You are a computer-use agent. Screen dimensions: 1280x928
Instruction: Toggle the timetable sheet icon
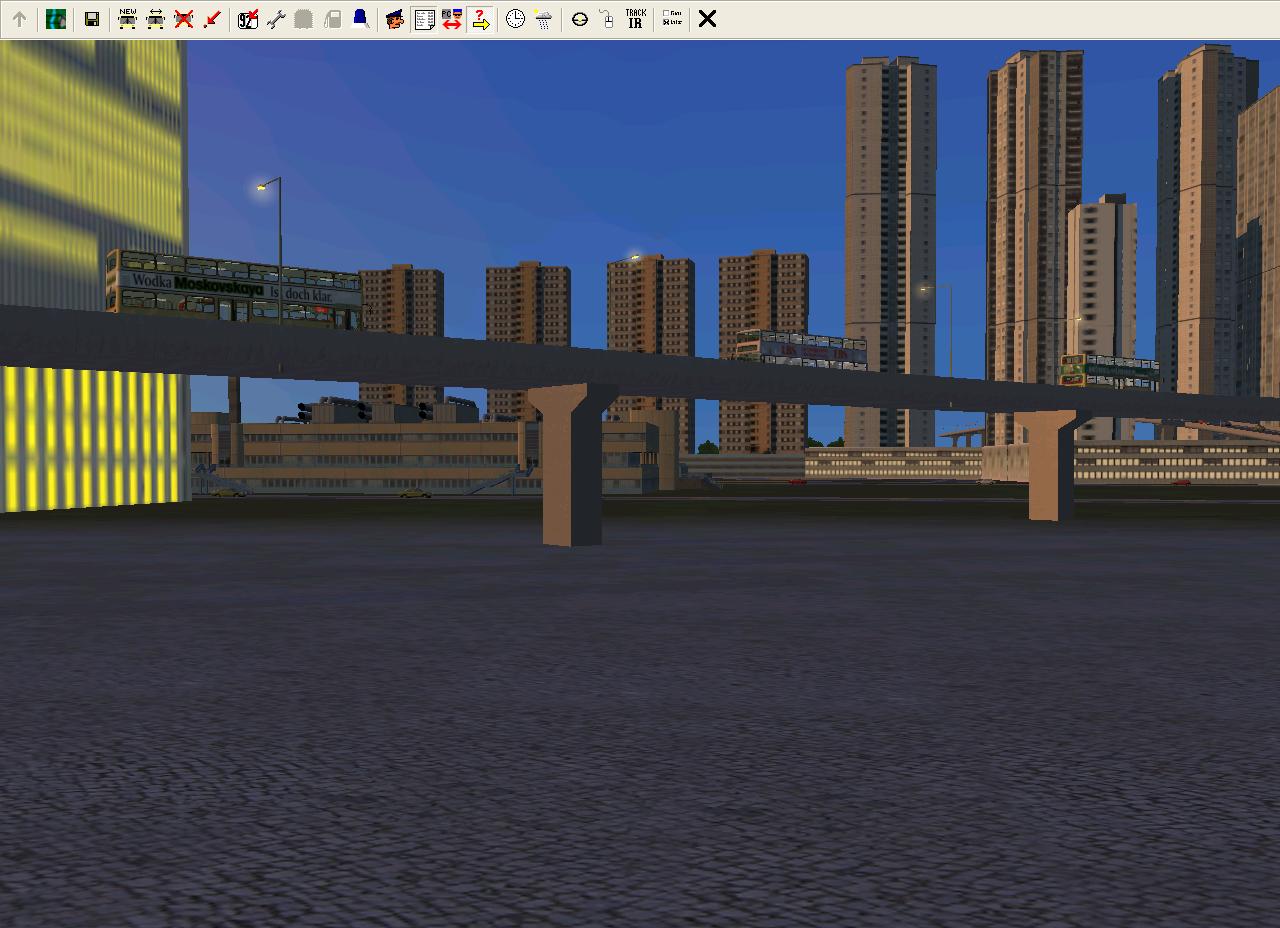pos(424,19)
